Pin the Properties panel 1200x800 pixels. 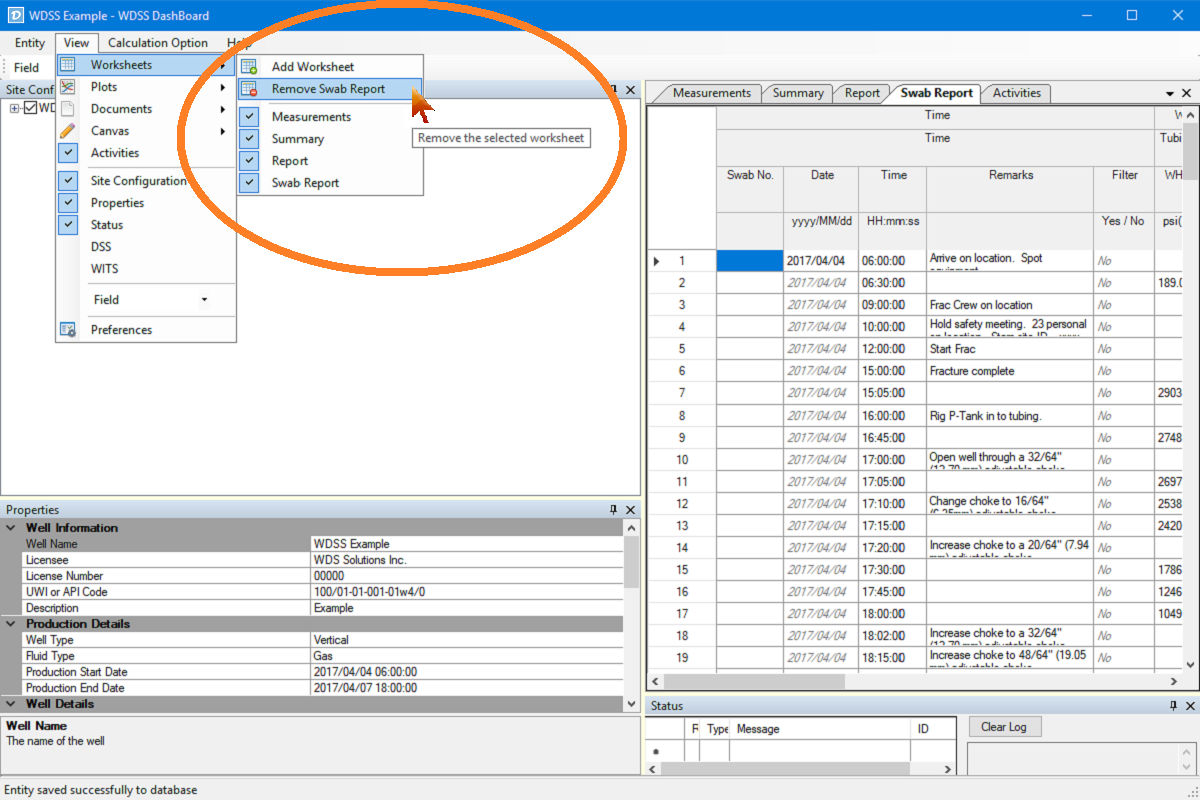pos(614,510)
